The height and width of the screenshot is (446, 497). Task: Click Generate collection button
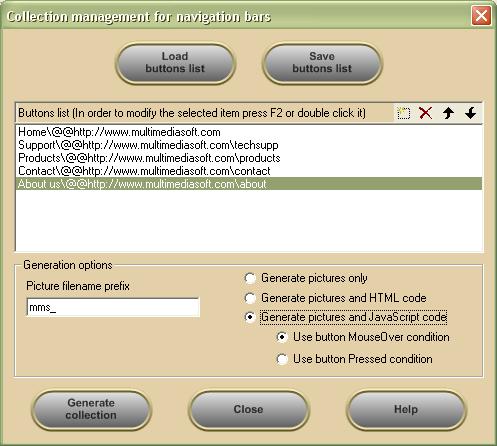point(91,409)
